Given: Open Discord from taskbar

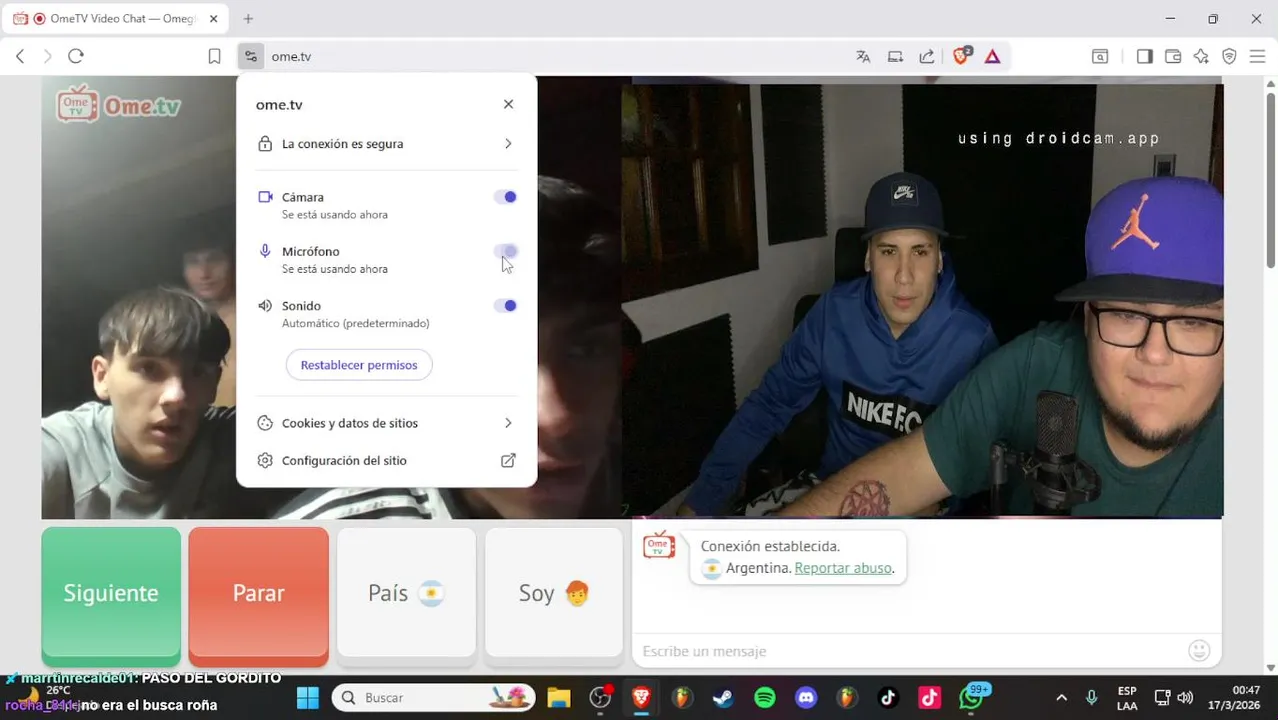Looking at the screenshot, I should 806,698.
